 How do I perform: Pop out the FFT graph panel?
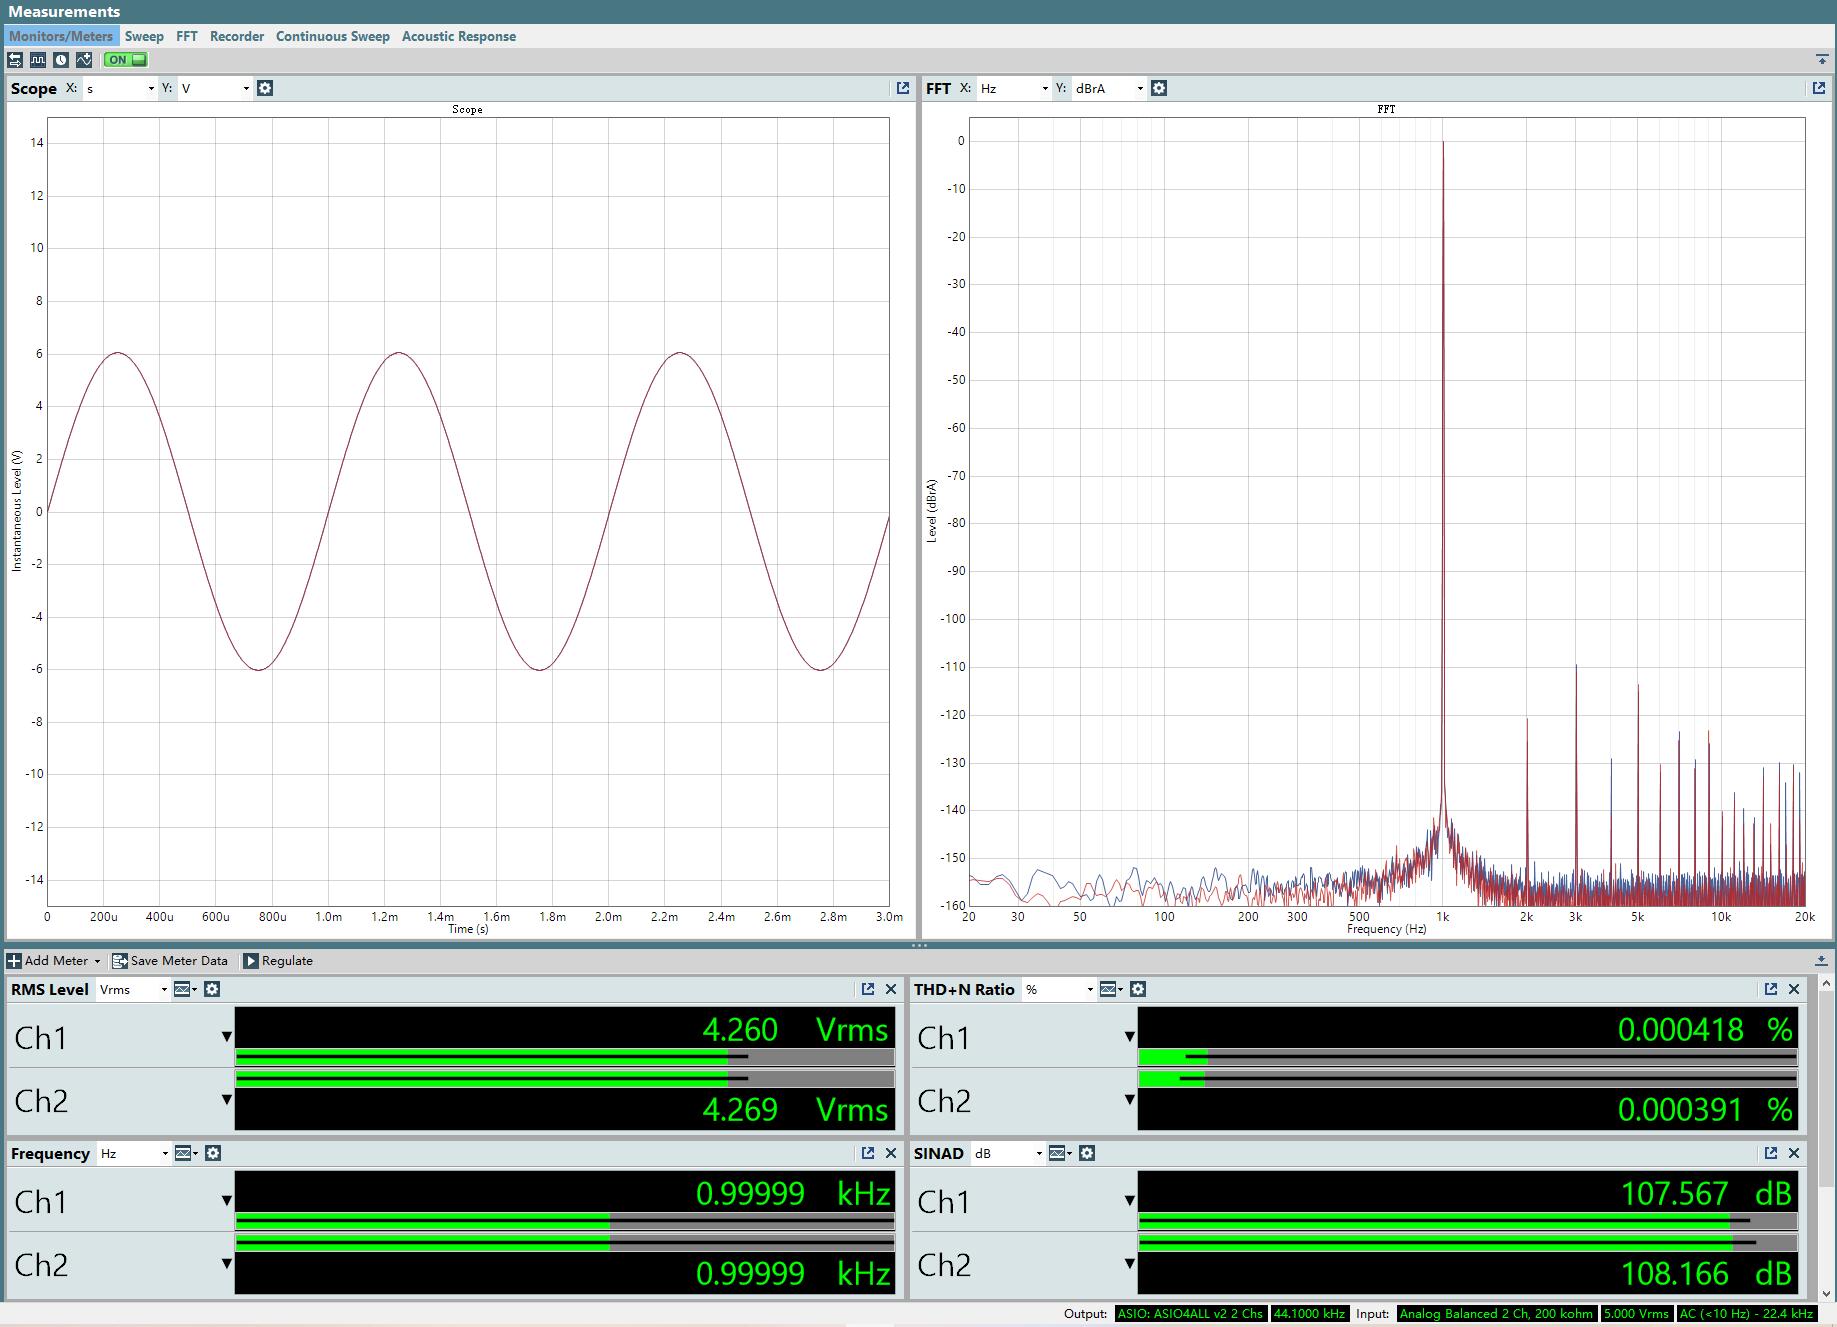pyautogui.click(x=1818, y=88)
